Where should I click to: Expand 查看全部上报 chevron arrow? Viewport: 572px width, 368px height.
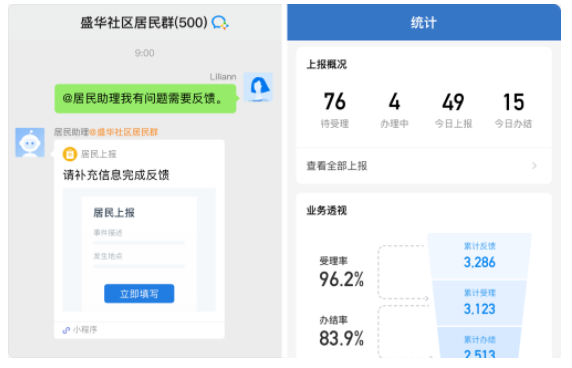point(534,166)
